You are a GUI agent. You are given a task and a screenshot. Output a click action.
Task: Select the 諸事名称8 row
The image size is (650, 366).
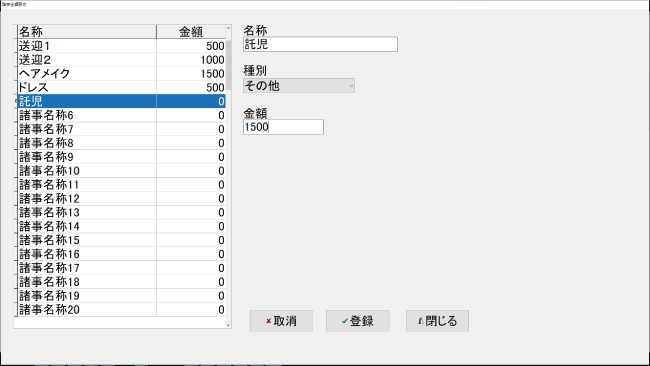tap(121, 143)
